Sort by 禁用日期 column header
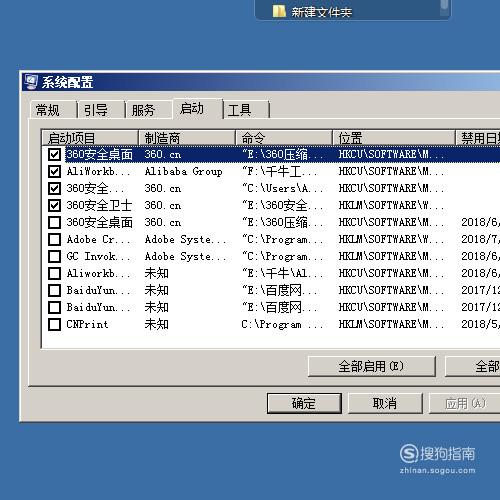The image size is (500, 500). [478, 138]
